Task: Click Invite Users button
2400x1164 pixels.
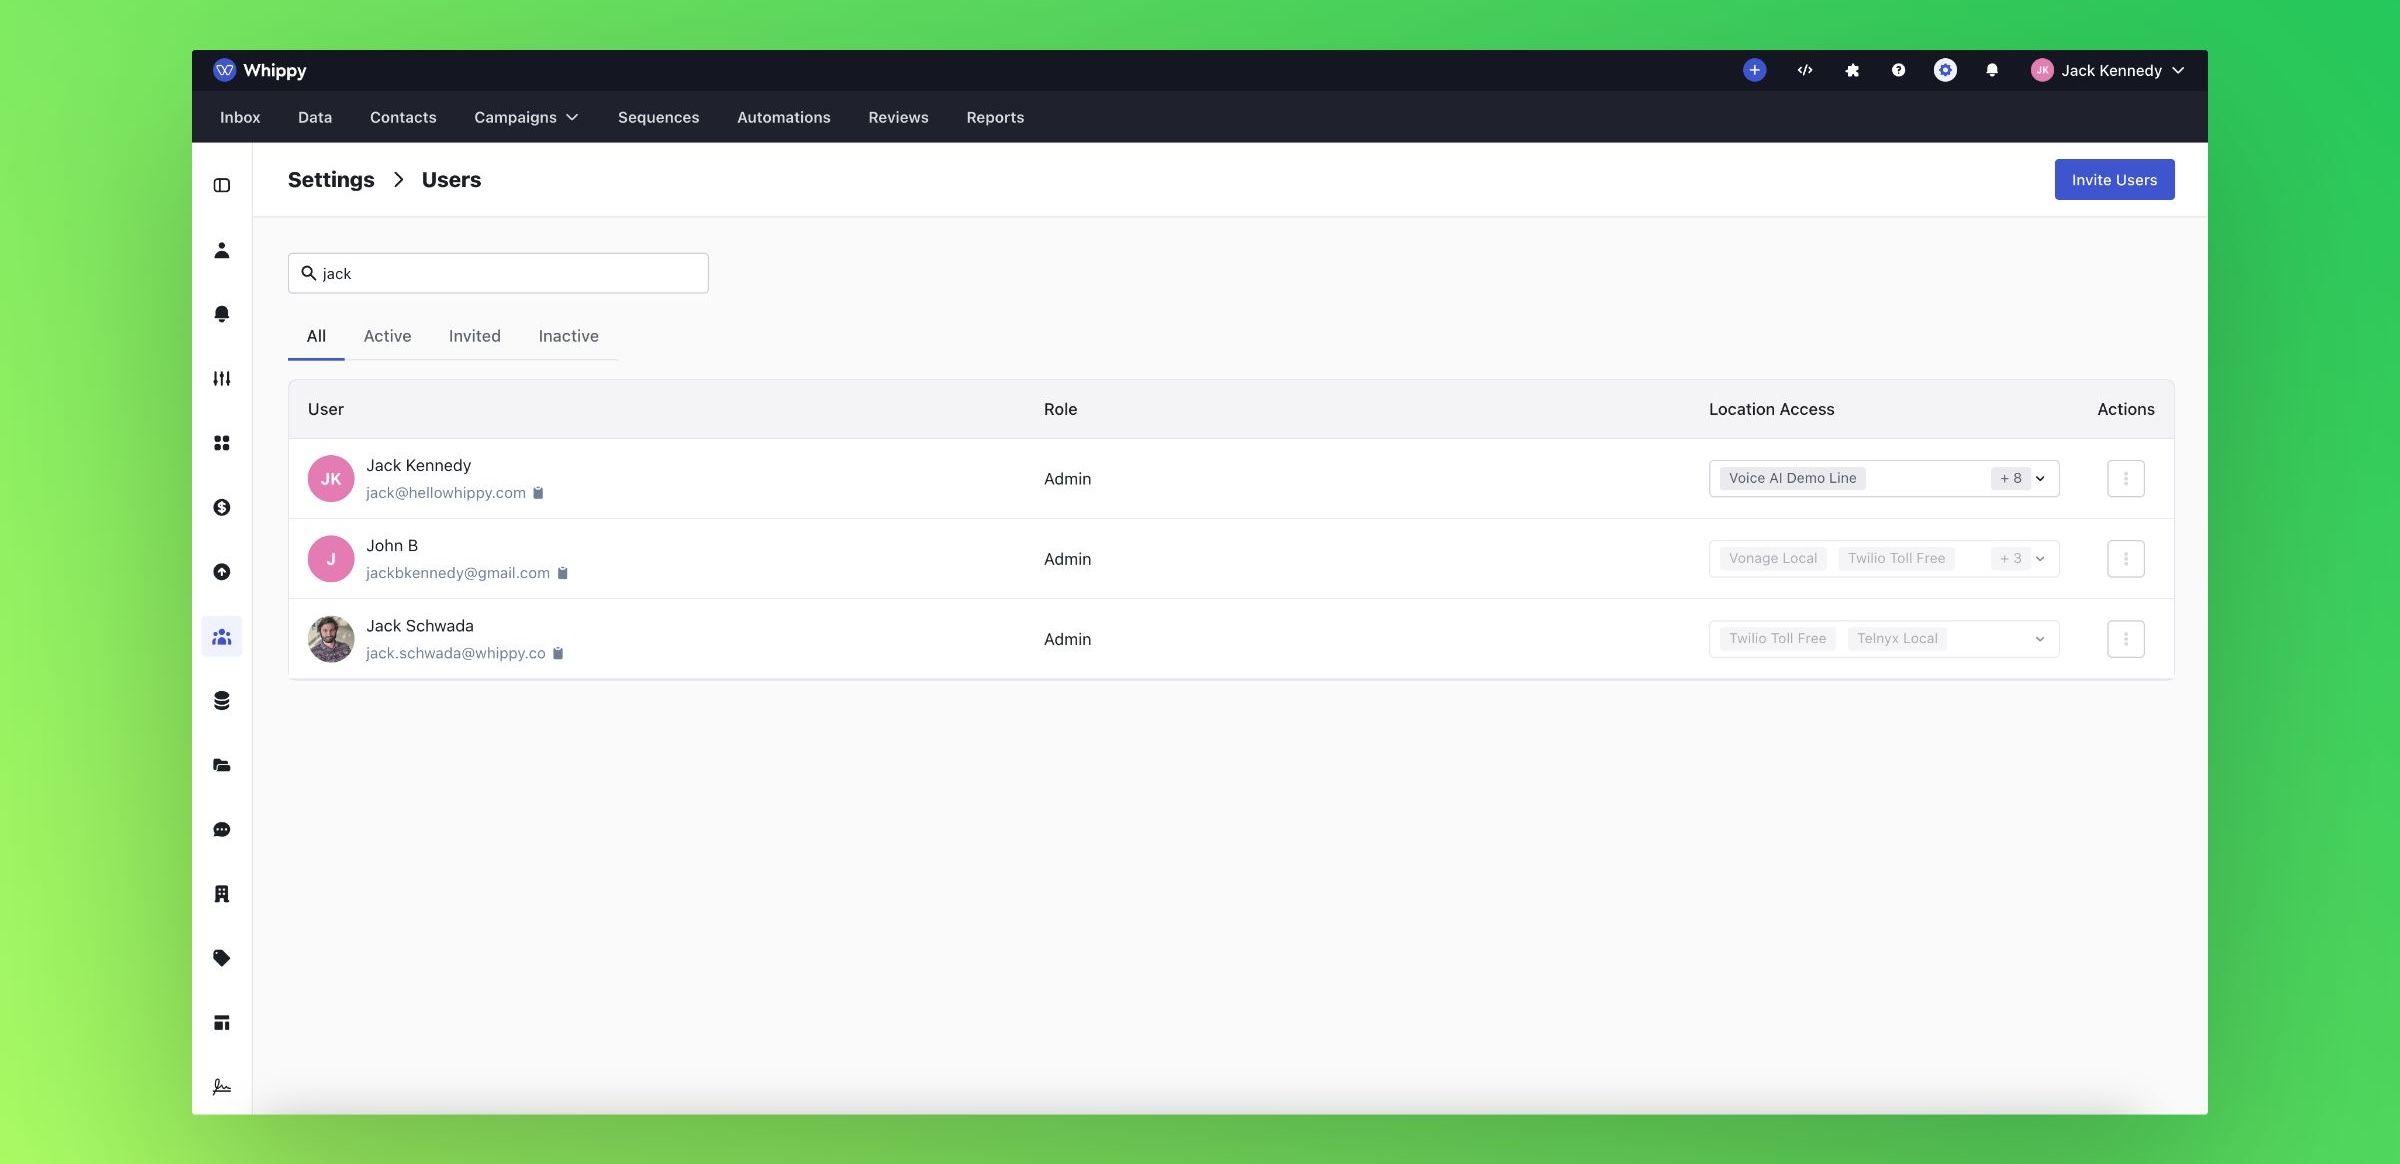Action: (2115, 179)
